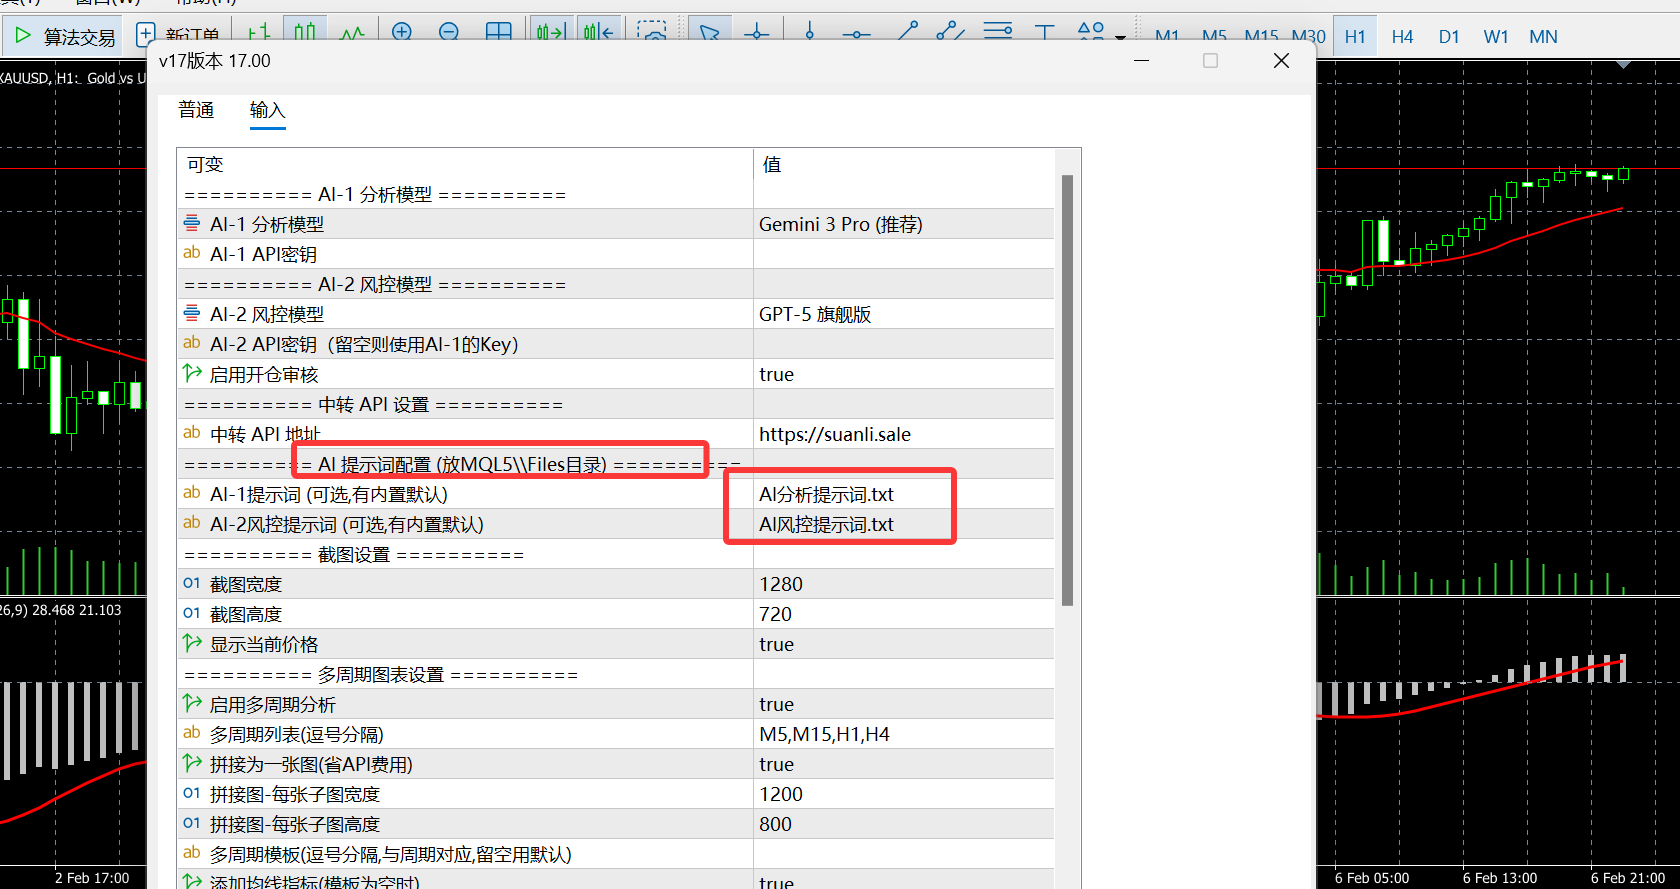Edit the 中转 API 地址 value https://suanli.sale
The height and width of the screenshot is (889, 1680).
click(x=904, y=434)
